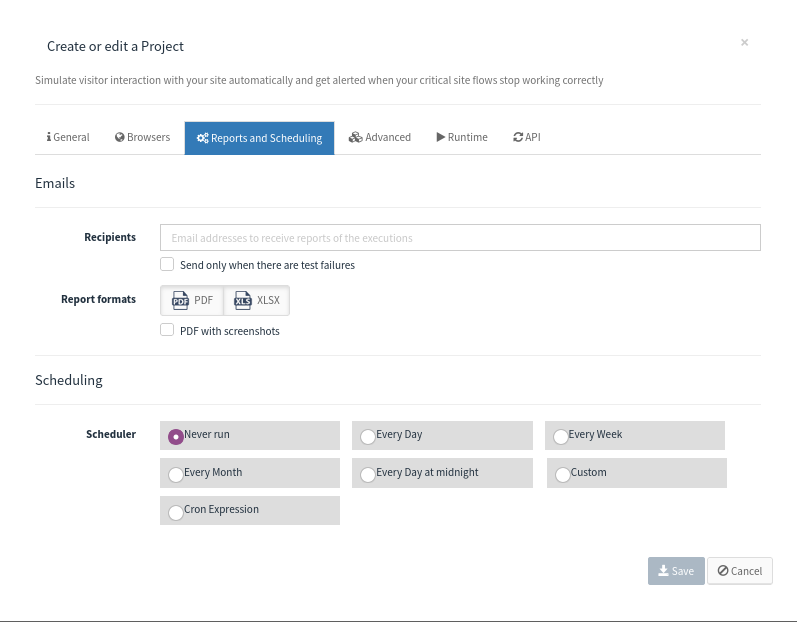Click the ban icon on Cancel button
797x622 pixels.
(x=723, y=571)
